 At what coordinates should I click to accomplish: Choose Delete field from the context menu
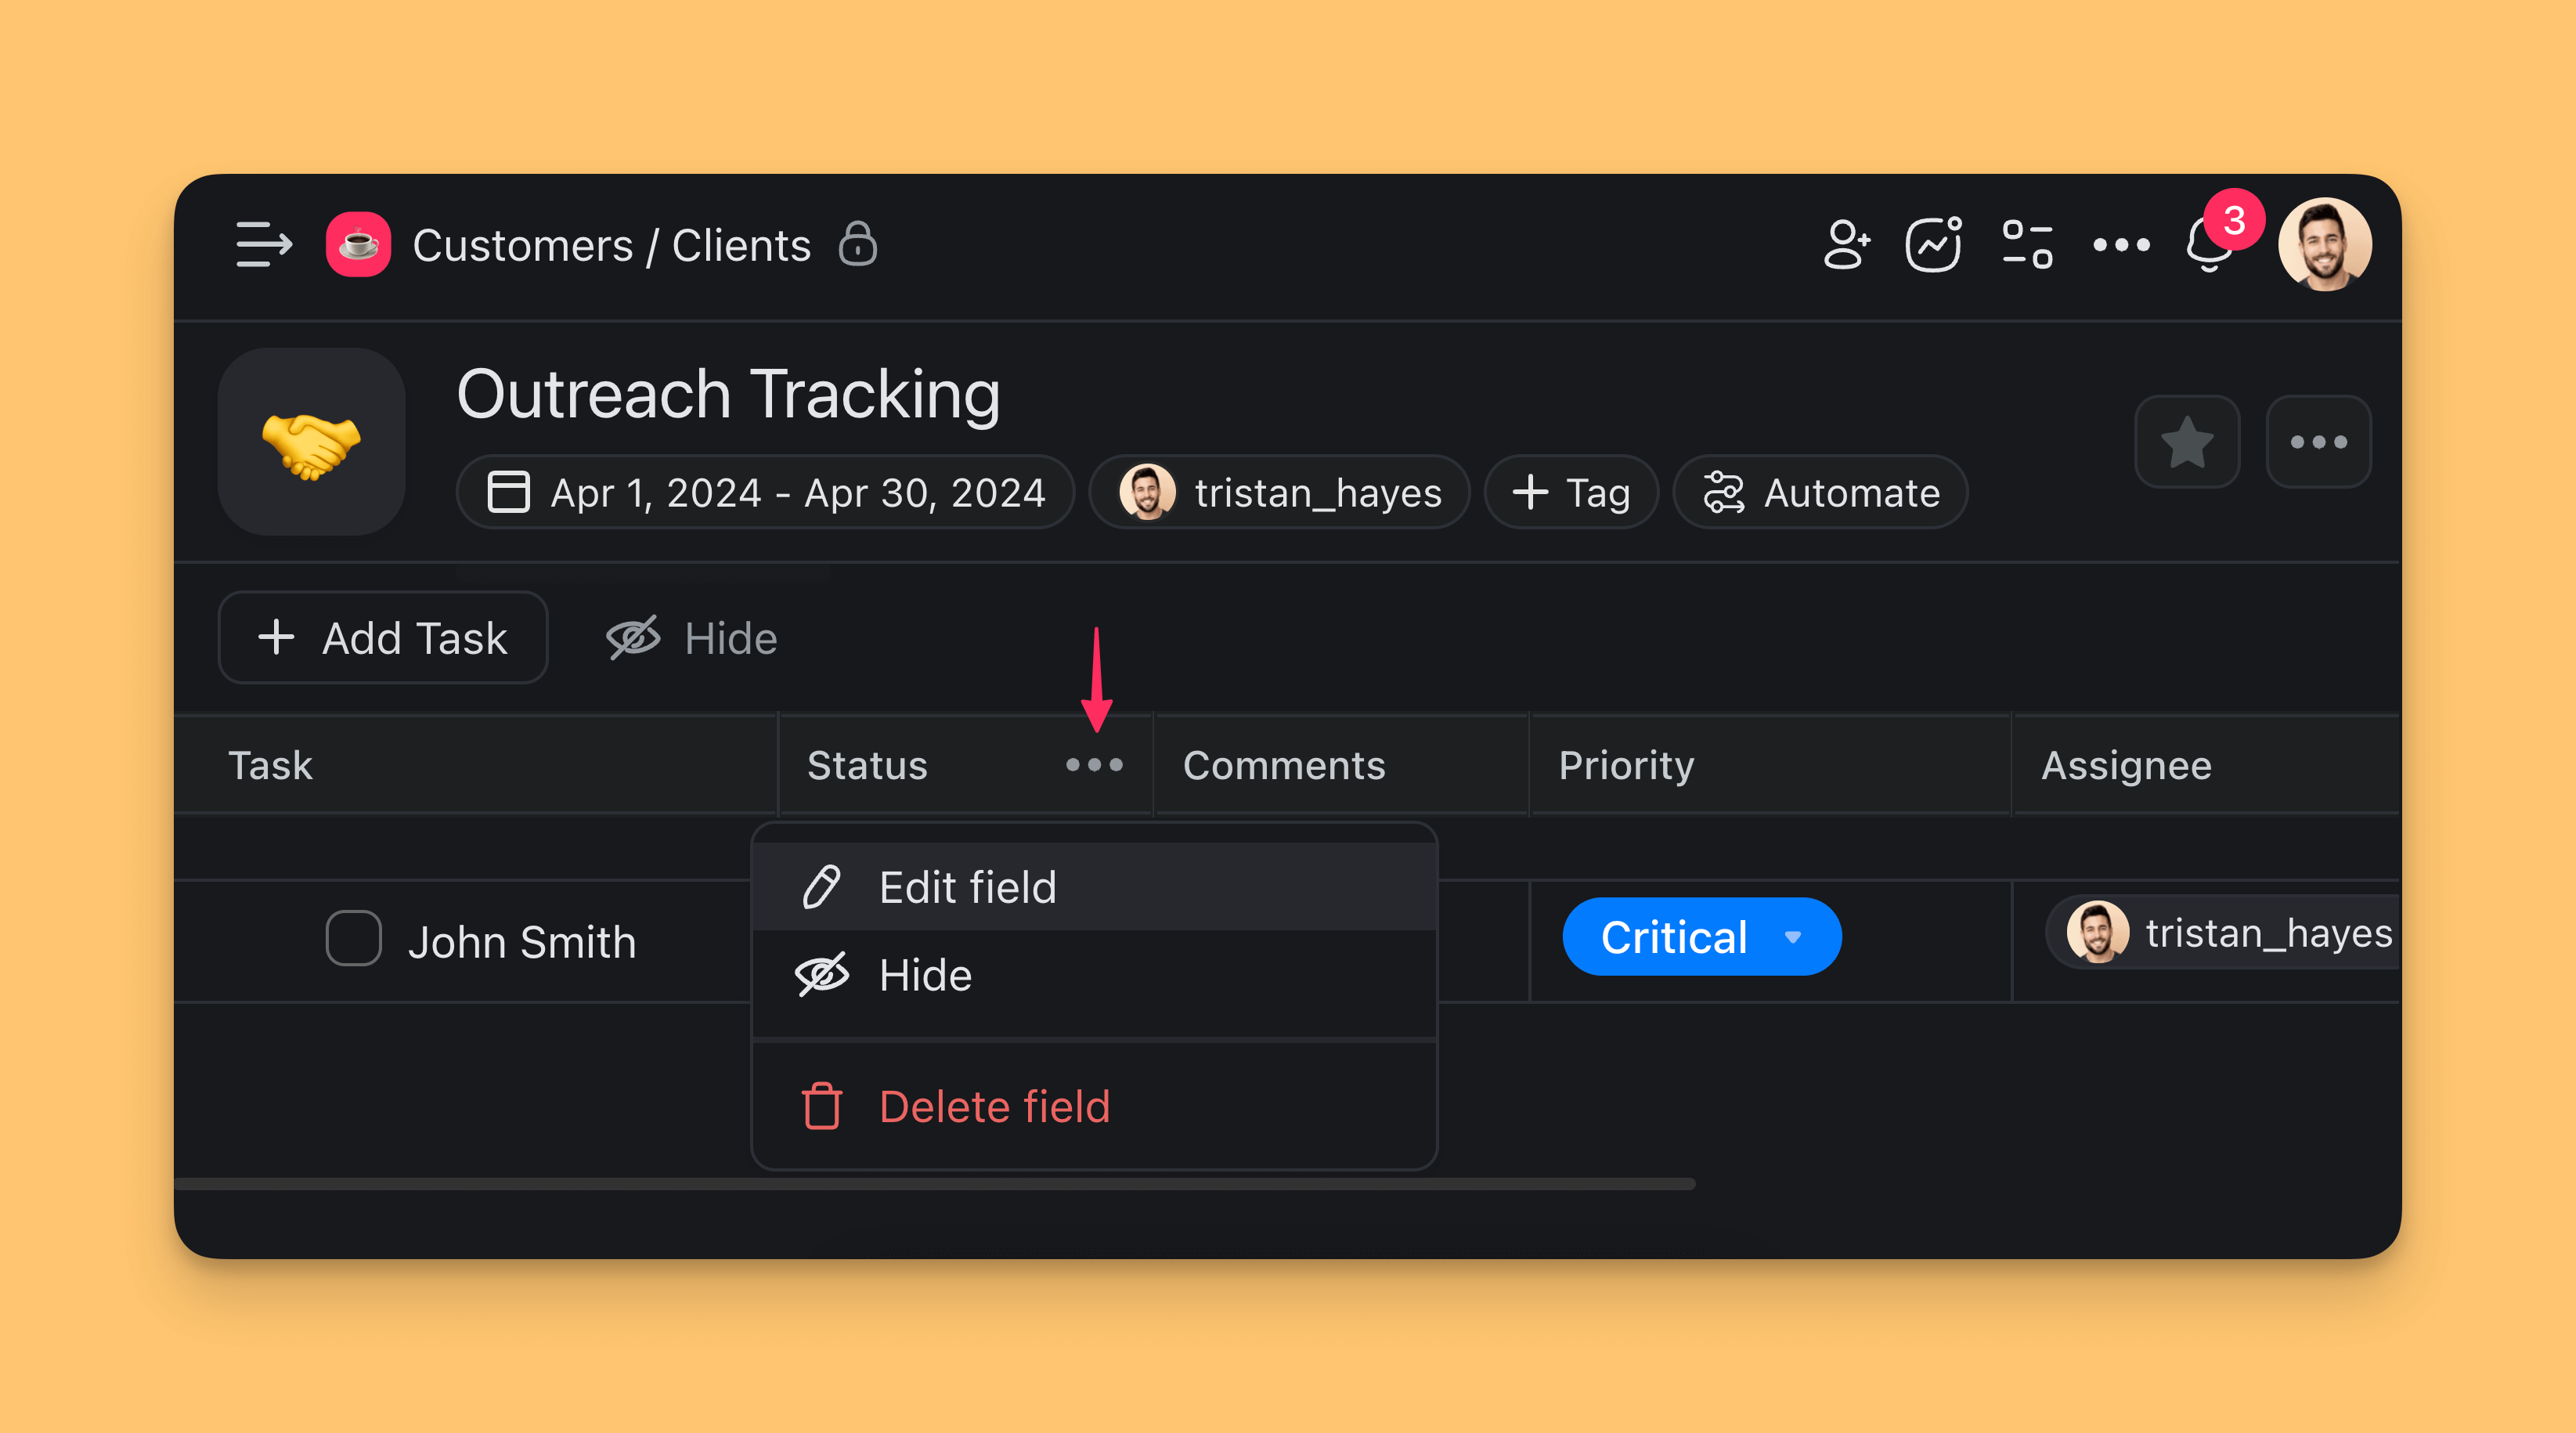[994, 1107]
